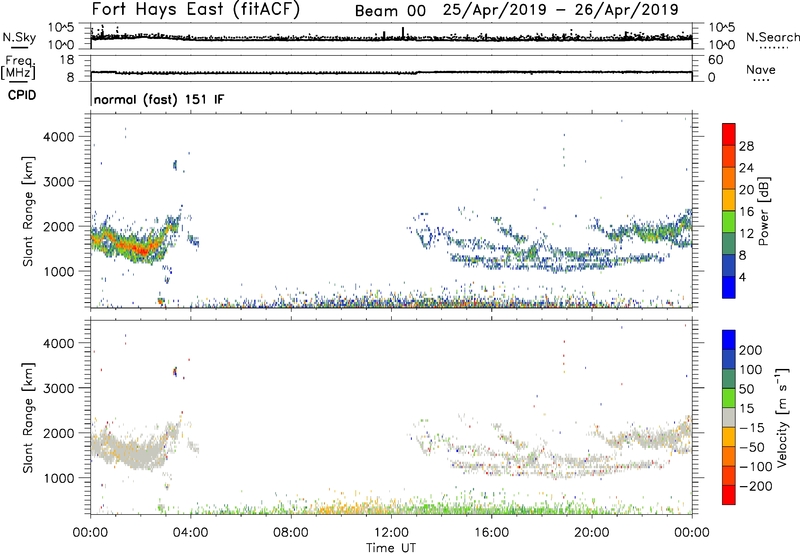Click the '16:00' time axis tick label

coord(491,533)
